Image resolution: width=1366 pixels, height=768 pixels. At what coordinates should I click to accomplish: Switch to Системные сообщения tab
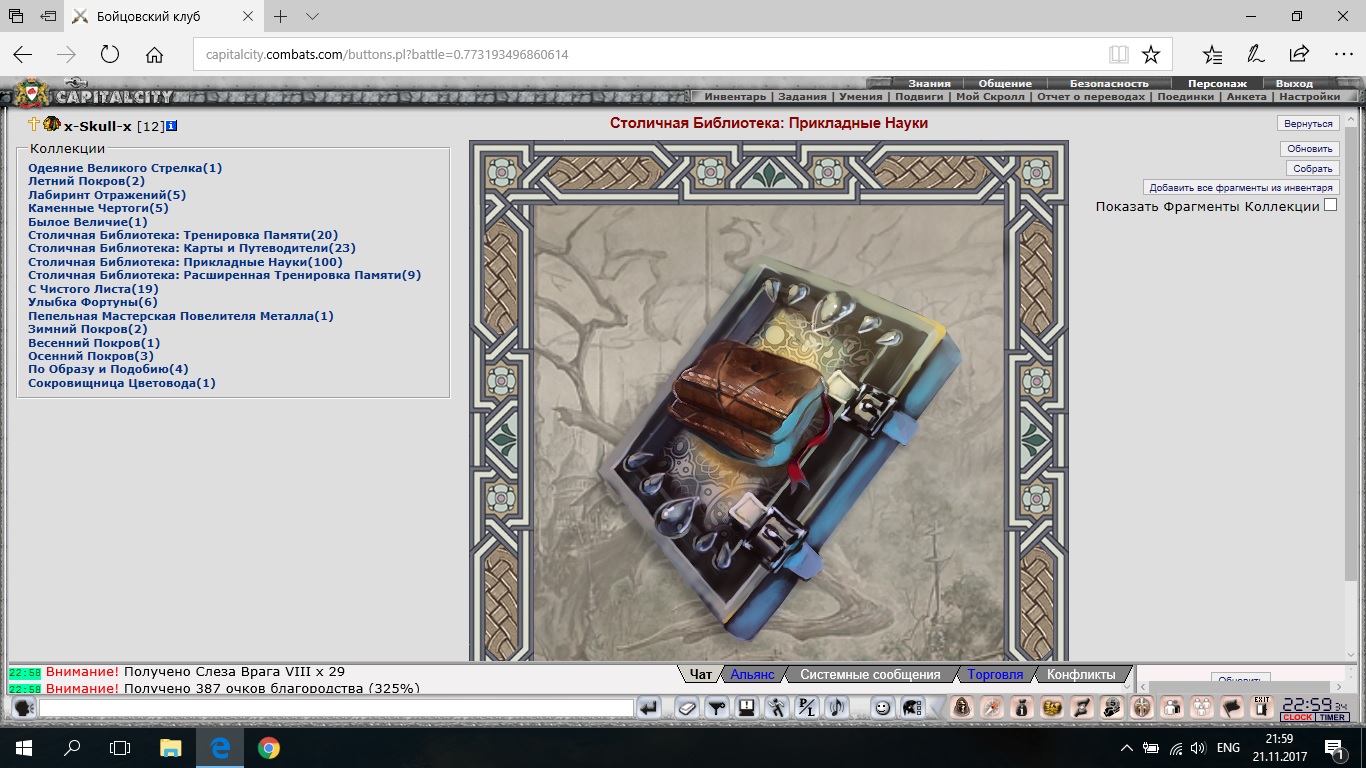[x=870, y=675]
